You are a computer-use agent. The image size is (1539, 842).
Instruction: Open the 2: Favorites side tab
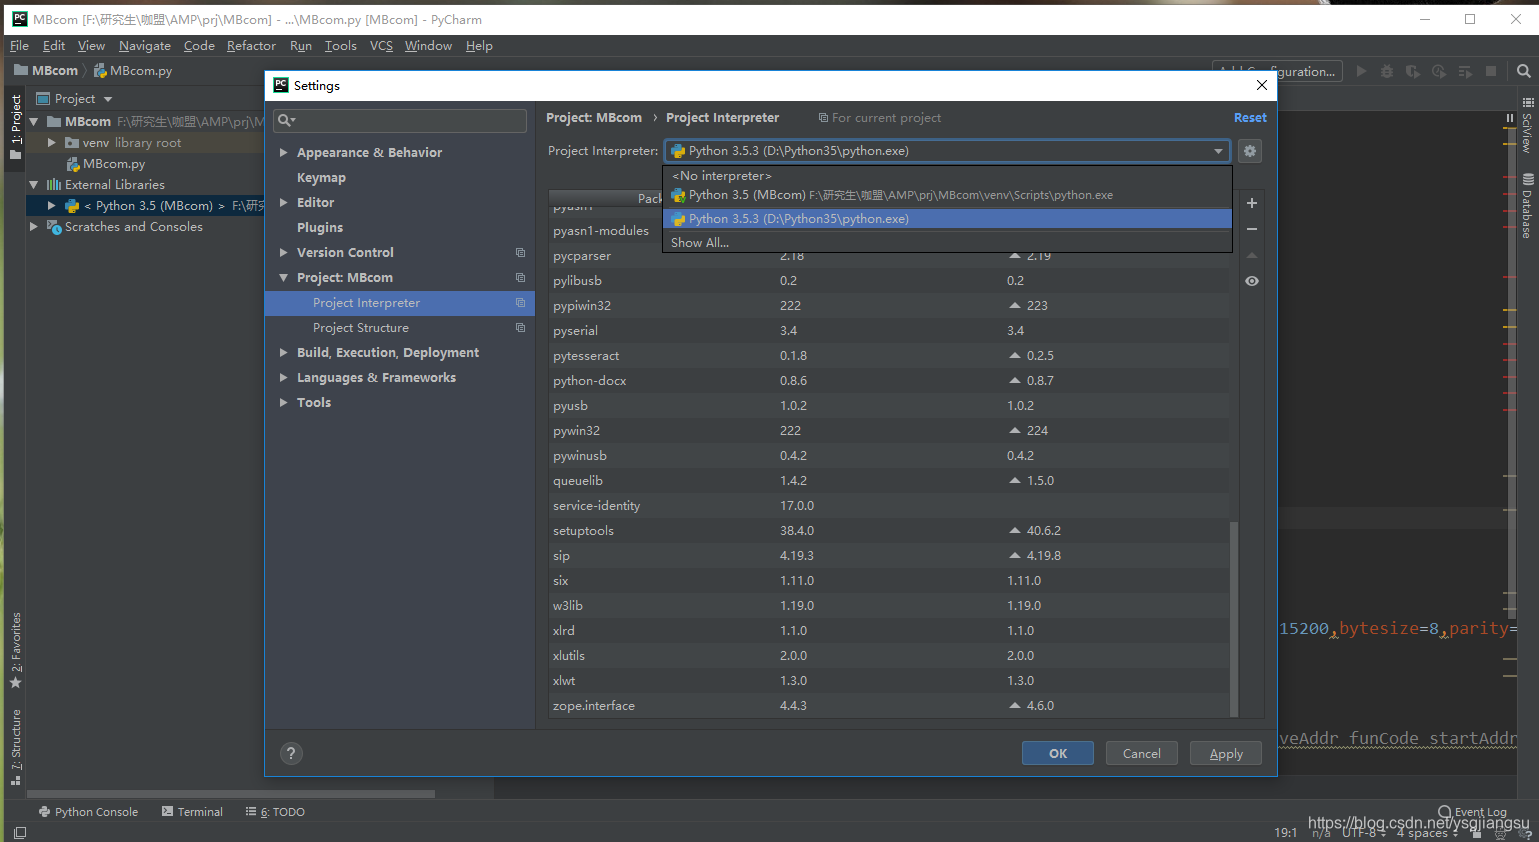pos(15,651)
